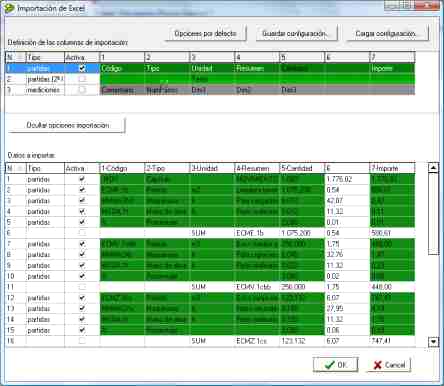Check Activa for data row 11

(82, 287)
